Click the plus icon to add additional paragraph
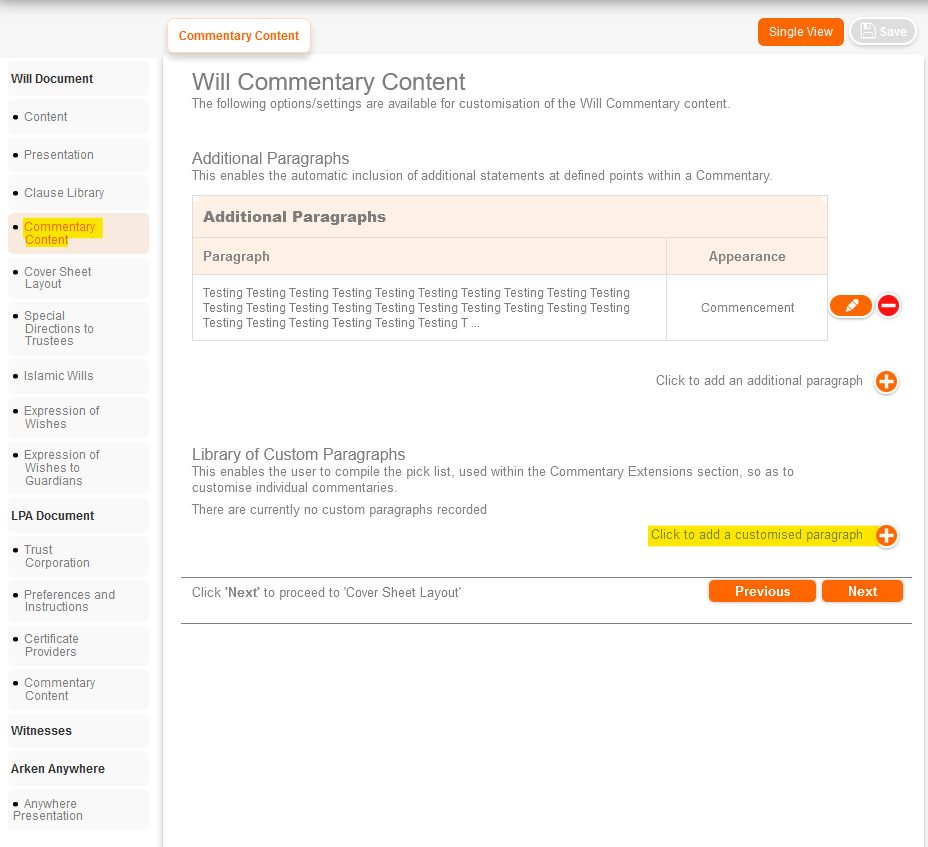Image resolution: width=928 pixels, height=847 pixels. pos(886,381)
